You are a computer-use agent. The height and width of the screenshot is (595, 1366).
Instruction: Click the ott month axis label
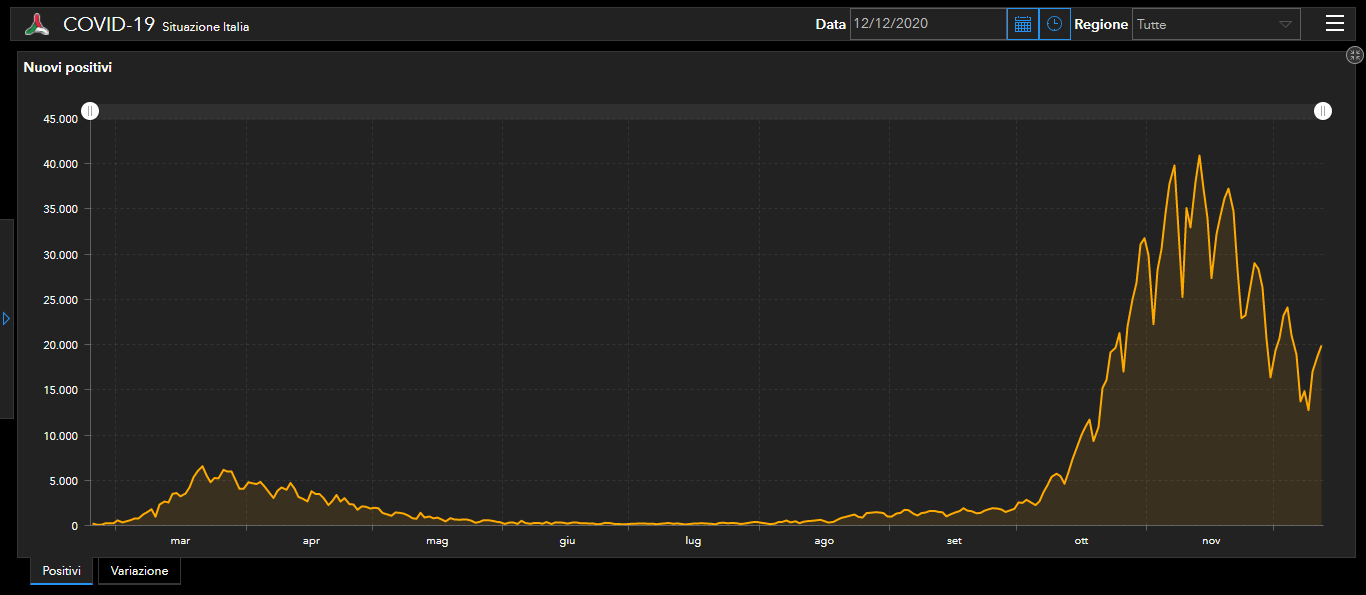pyautogui.click(x=1081, y=541)
